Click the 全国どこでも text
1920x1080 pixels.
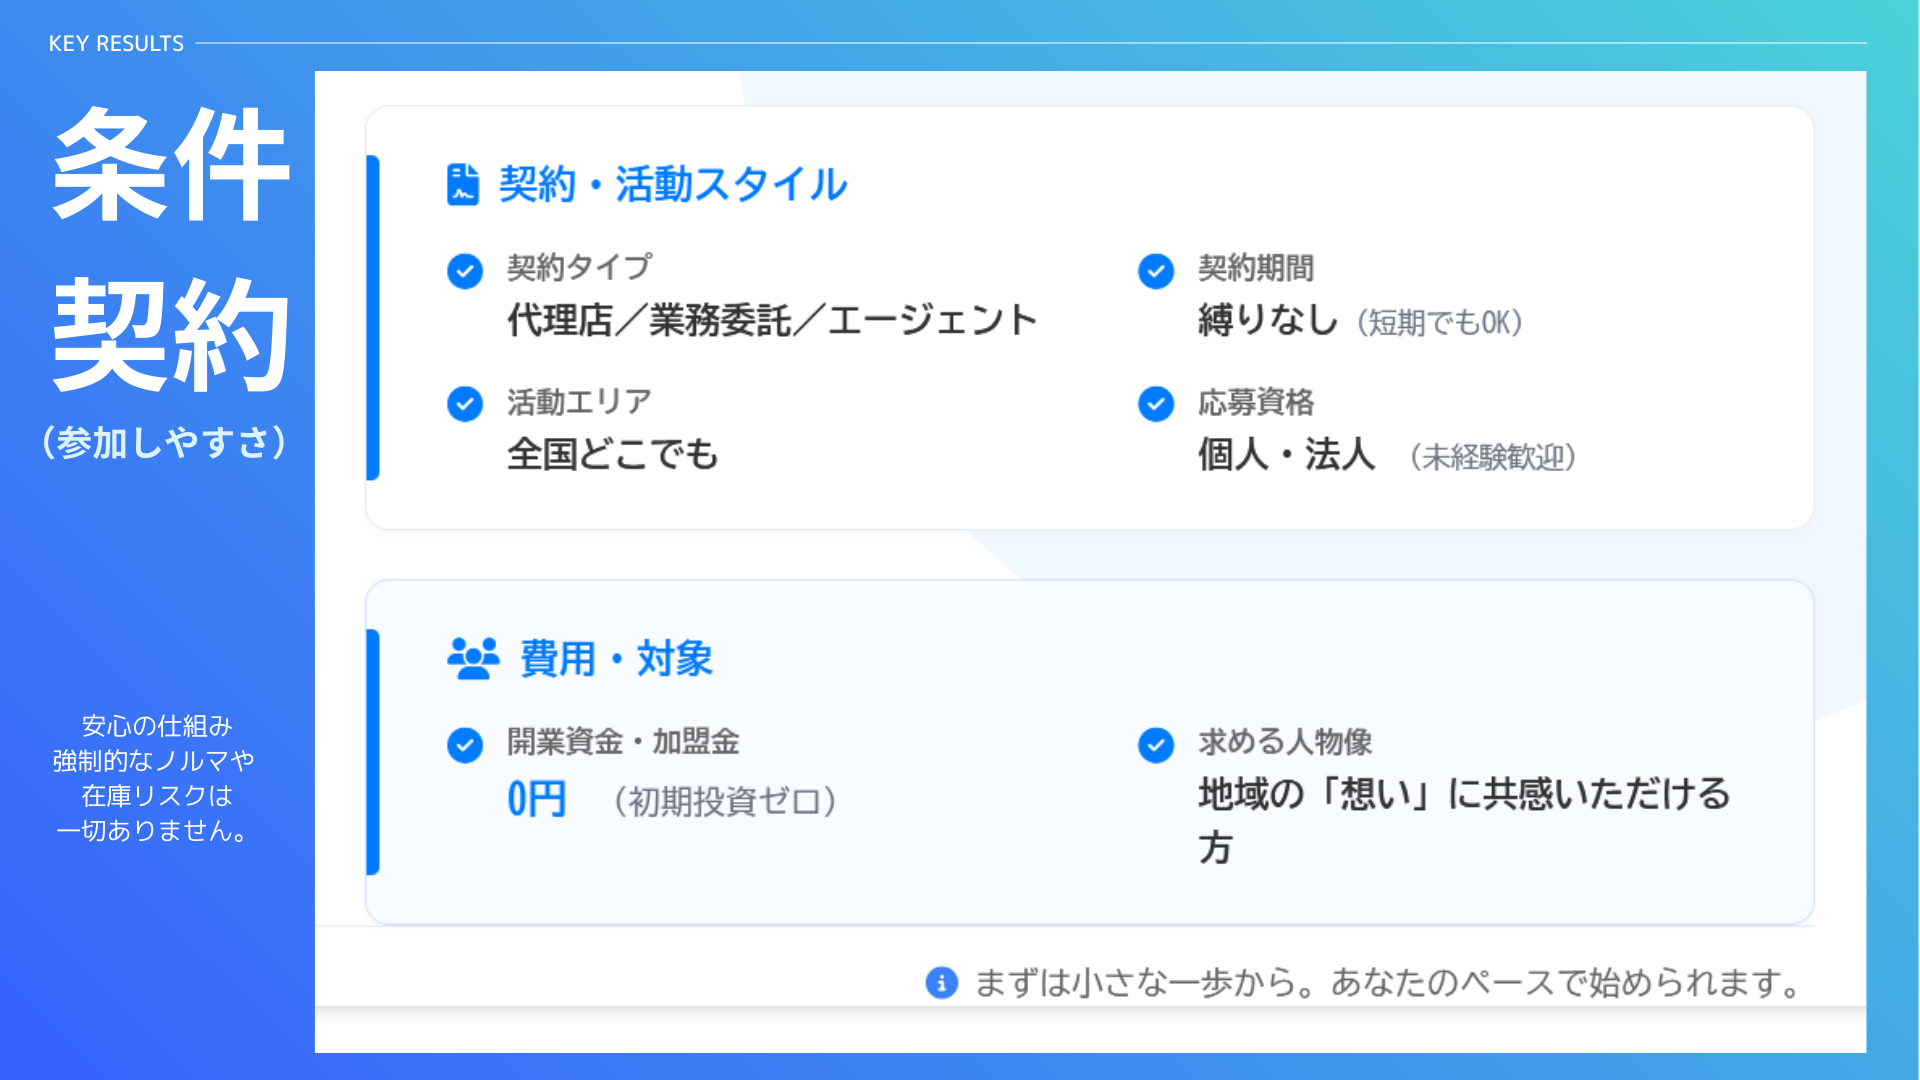613,455
